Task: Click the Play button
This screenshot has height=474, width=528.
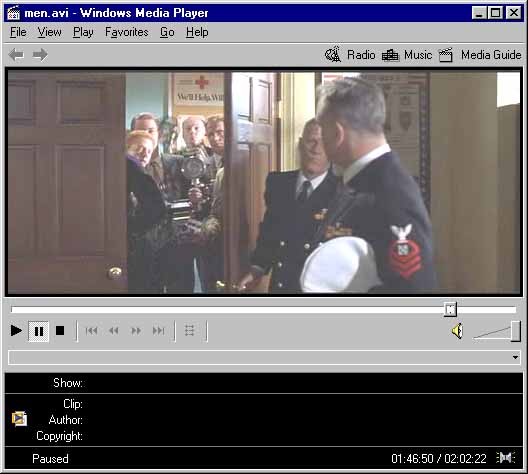Action: click(16, 331)
